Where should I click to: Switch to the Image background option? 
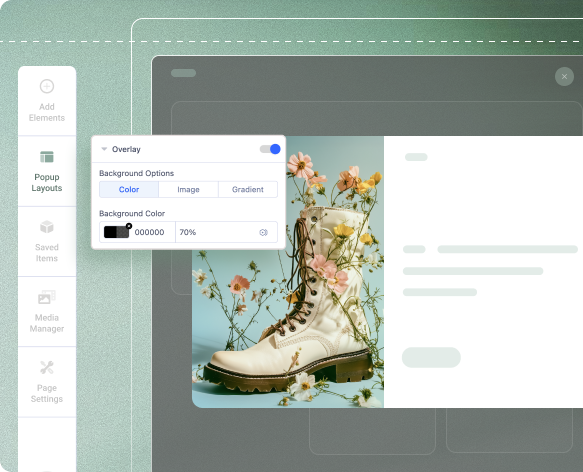click(189, 189)
